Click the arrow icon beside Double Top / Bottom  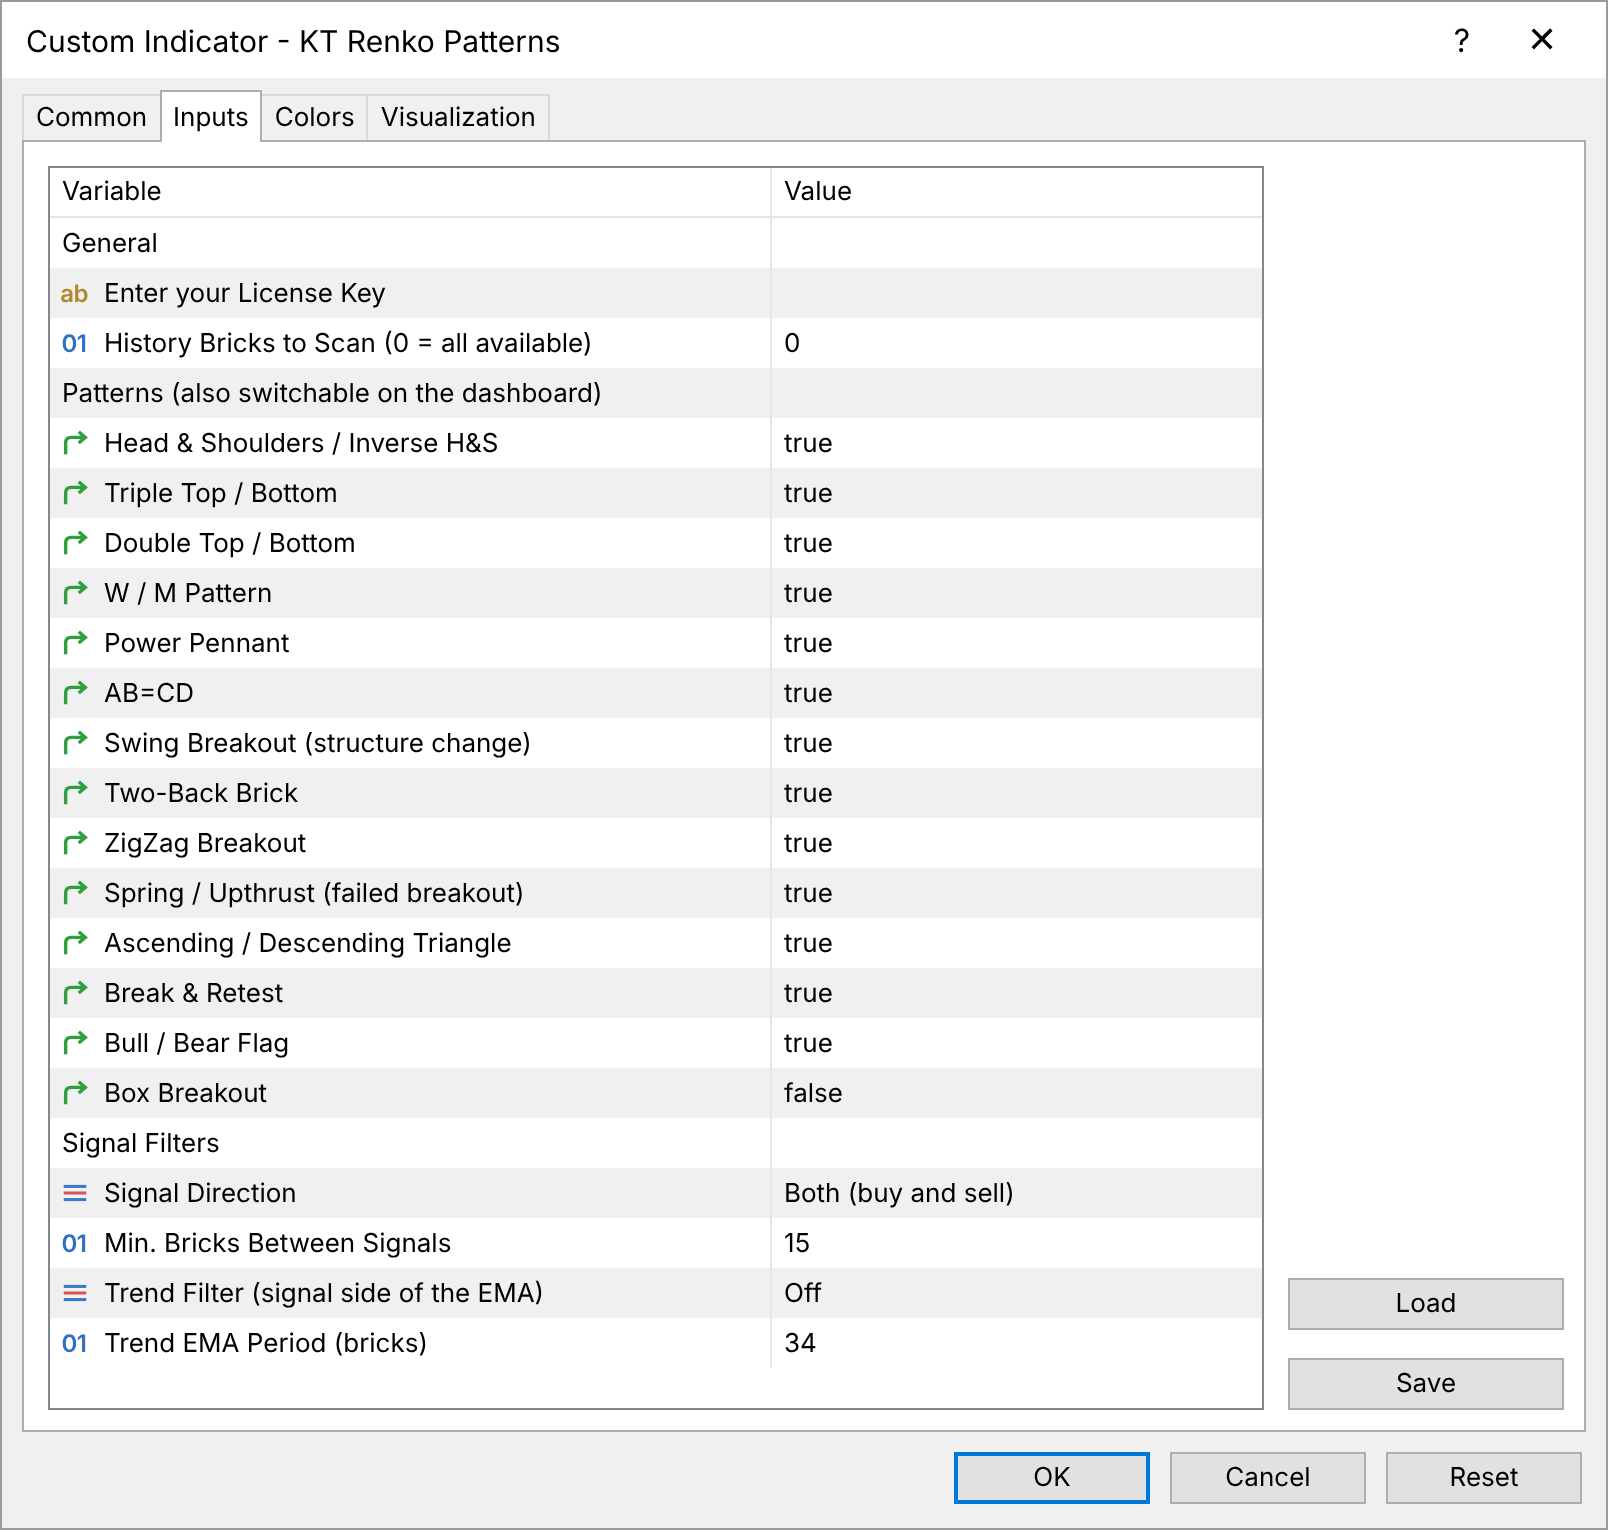[x=75, y=543]
